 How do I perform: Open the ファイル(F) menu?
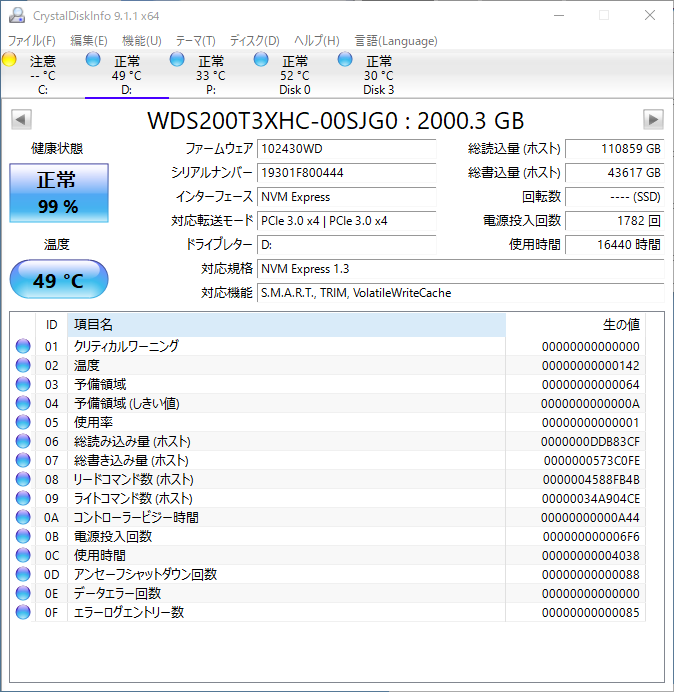[x=32, y=41]
